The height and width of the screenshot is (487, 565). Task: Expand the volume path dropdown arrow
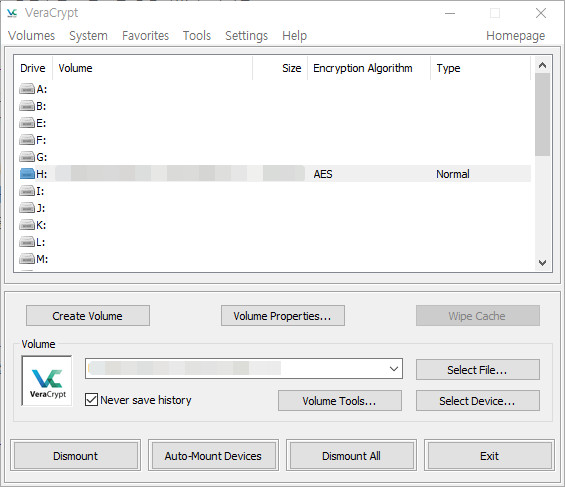[393, 368]
